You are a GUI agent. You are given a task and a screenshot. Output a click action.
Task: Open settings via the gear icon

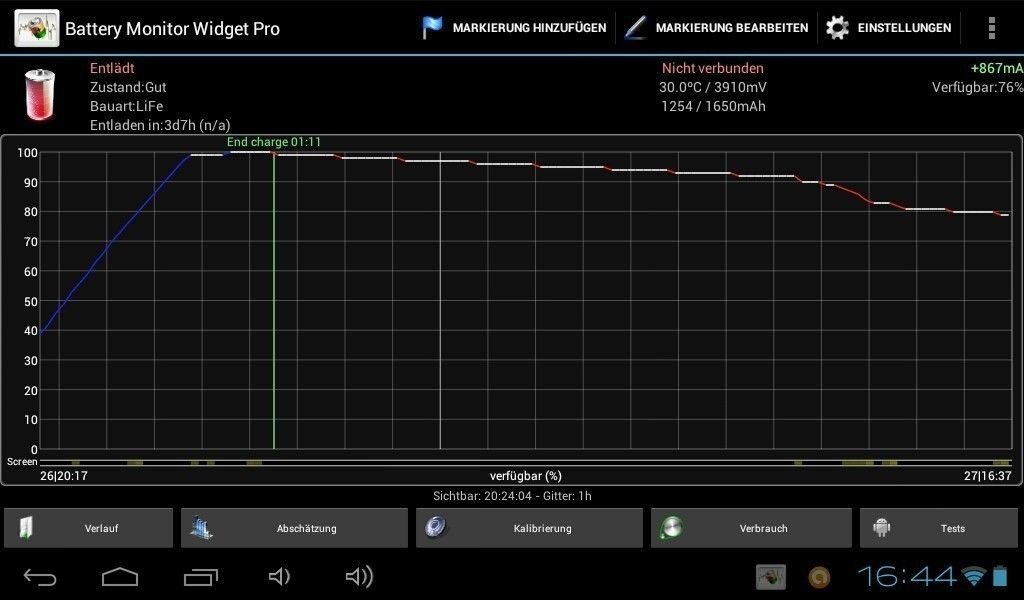click(x=837, y=28)
